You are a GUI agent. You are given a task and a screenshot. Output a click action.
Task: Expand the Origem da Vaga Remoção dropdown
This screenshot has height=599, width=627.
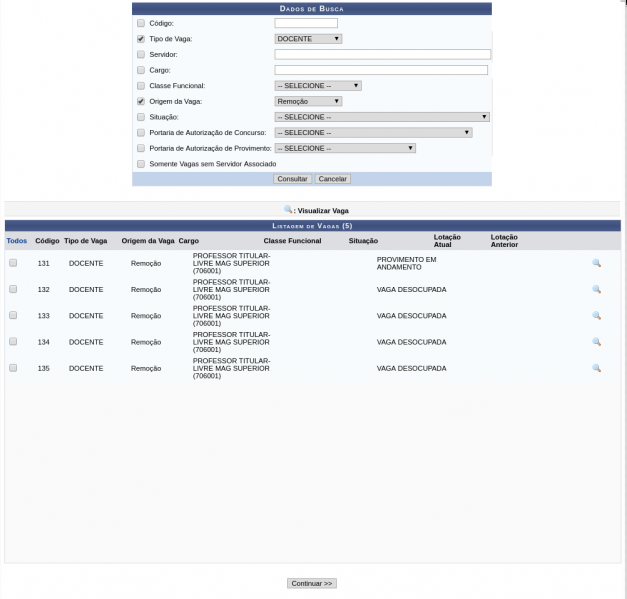308,101
